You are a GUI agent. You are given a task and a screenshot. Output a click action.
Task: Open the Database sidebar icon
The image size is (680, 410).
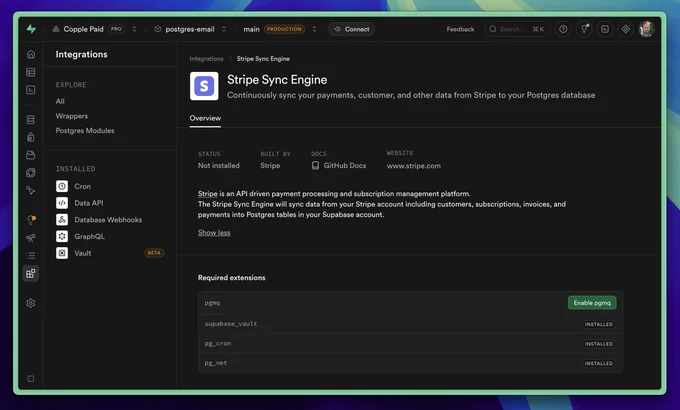(x=31, y=120)
